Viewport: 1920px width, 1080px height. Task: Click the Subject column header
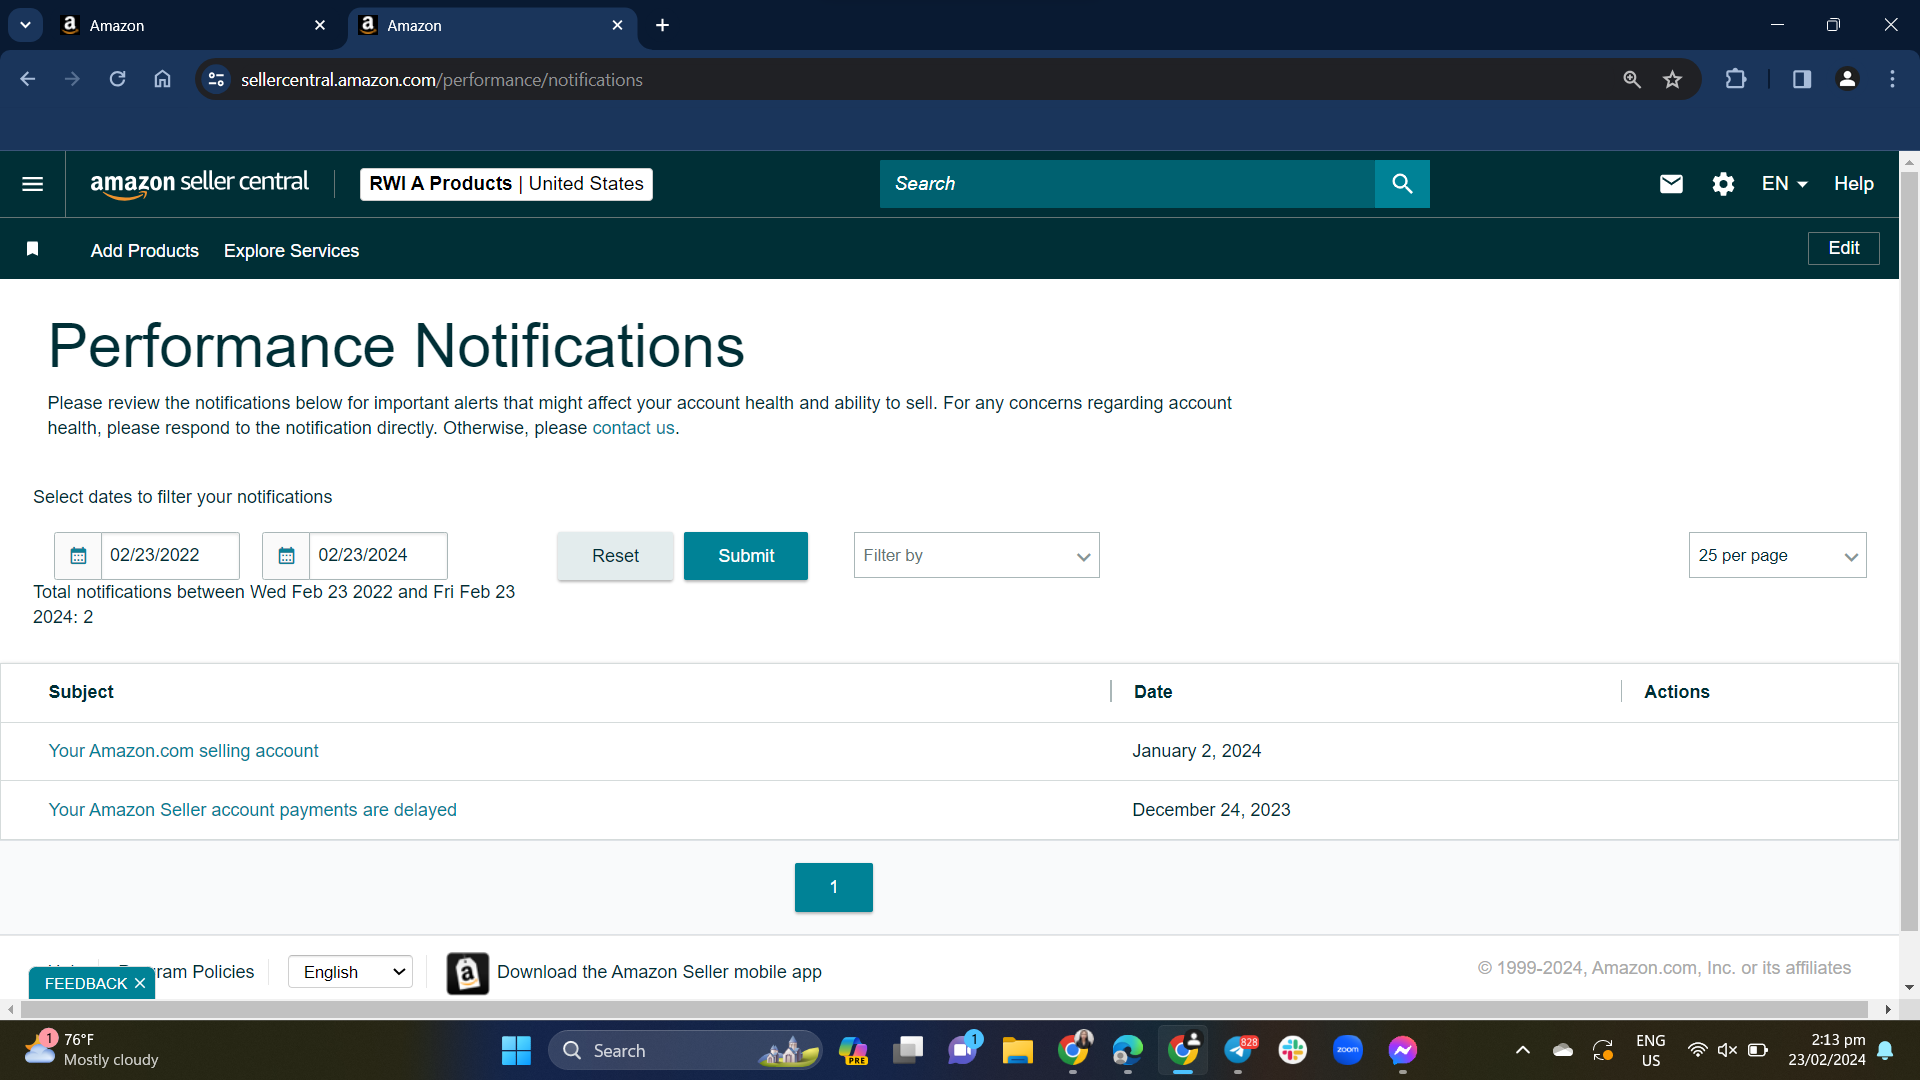pyautogui.click(x=81, y=692)
